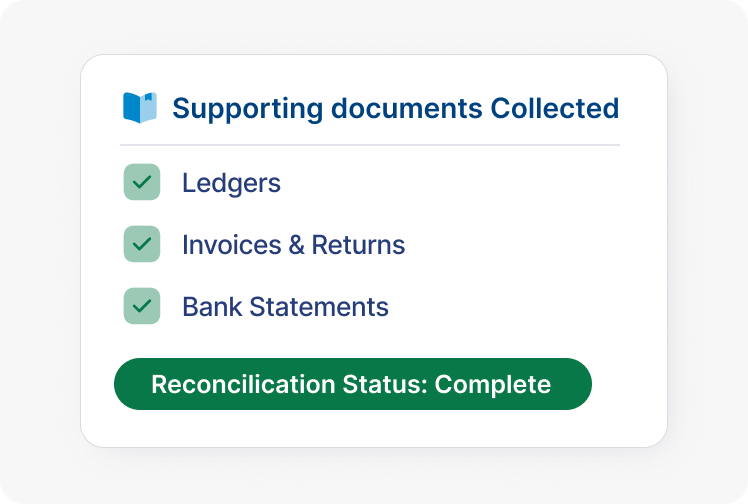Screen dimensions: 748x504
Task: Tick the Ledgers checkbox
Action: 142,182
